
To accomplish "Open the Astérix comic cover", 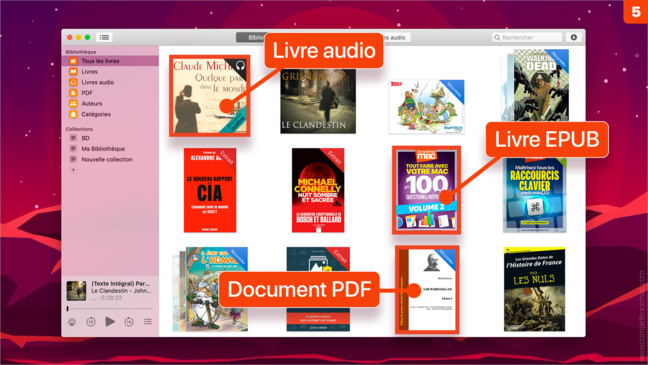I will click(x=426, y=107).
